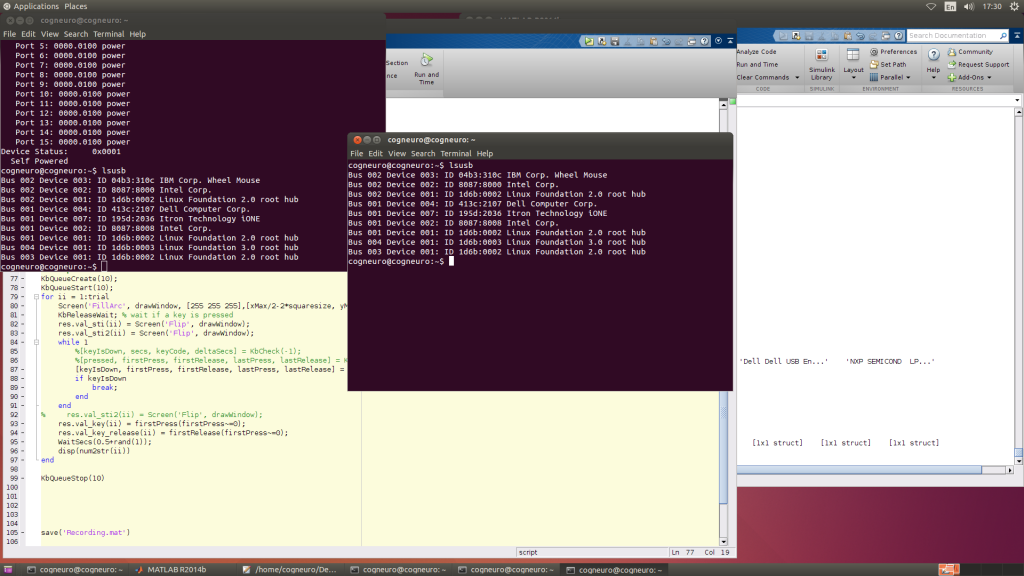Minimize the editor toolstrip with the up-arrow icon
This screenshot has width=1024, height=576.
[730, 41]
